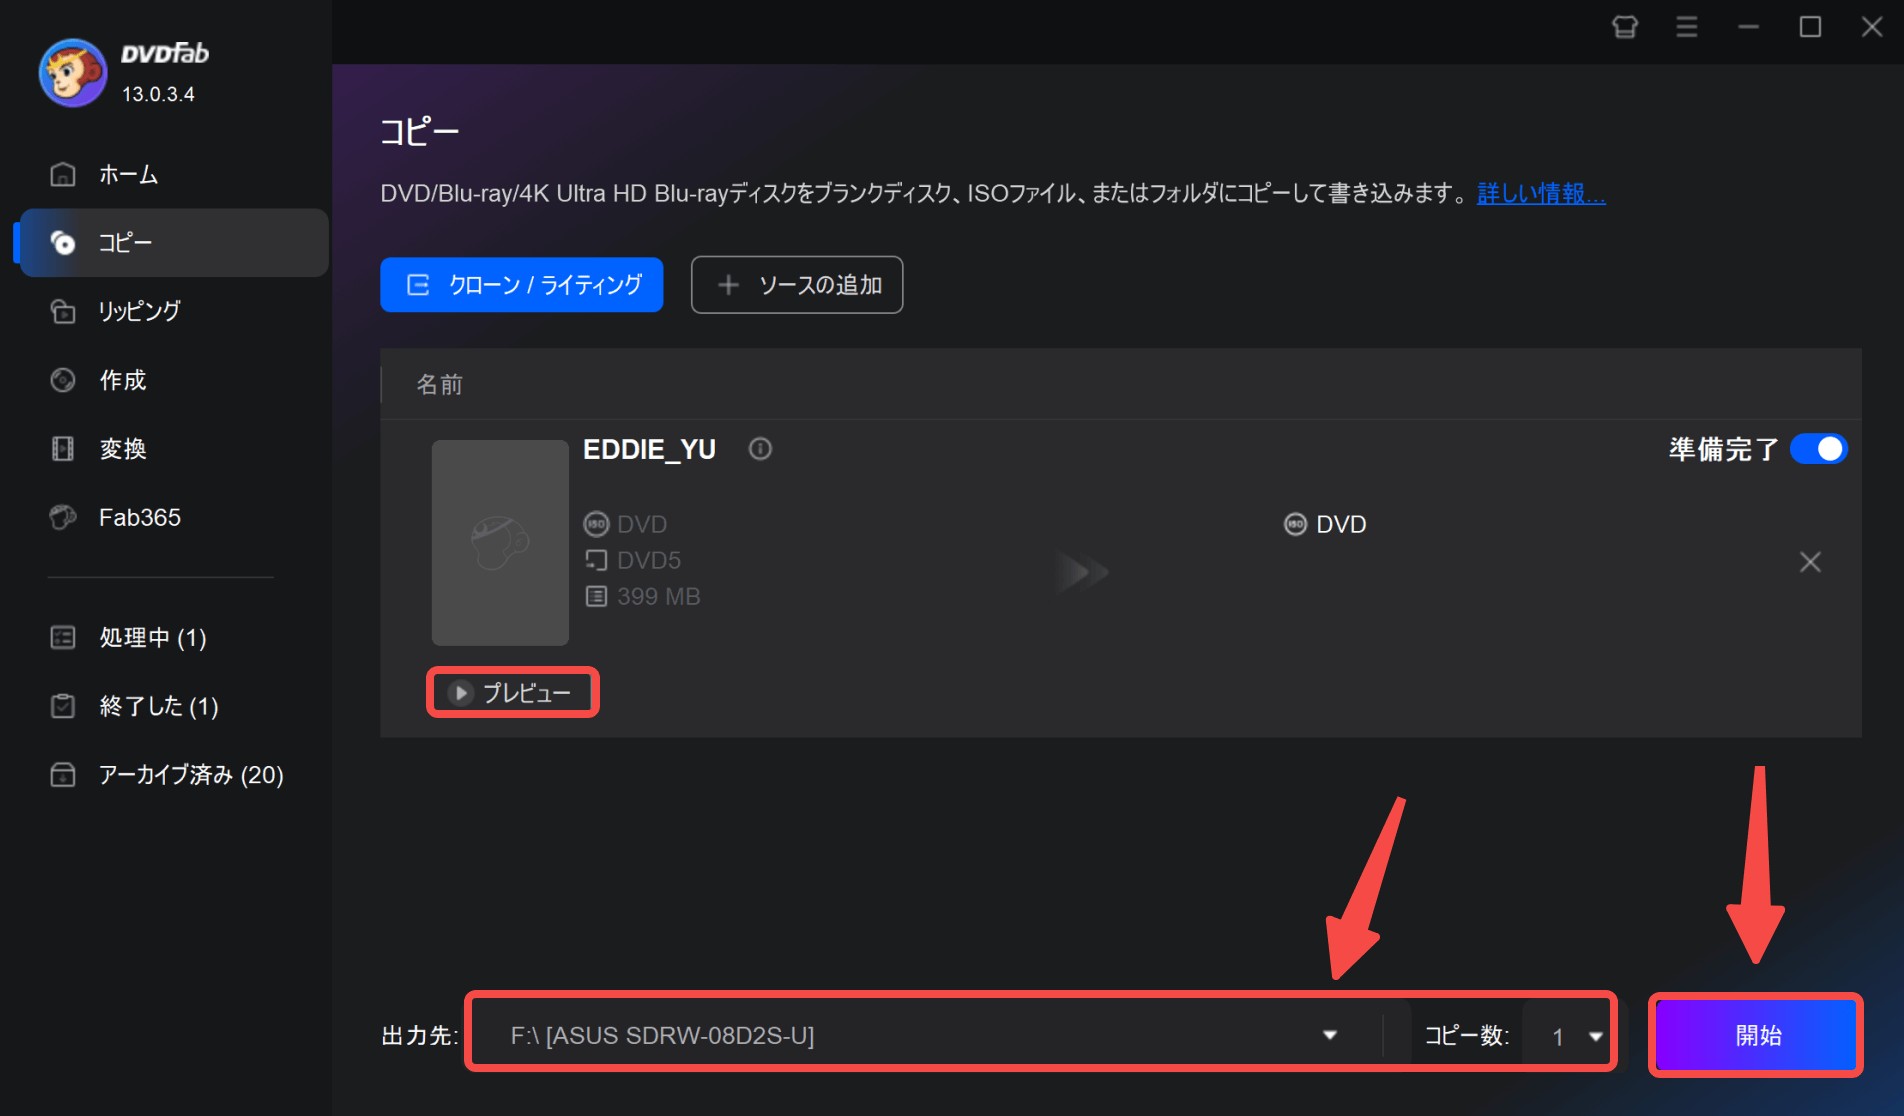
Task: Click the アーカイブ済み archive box icon
Action: pyautogui.click(x=63, y=774)
